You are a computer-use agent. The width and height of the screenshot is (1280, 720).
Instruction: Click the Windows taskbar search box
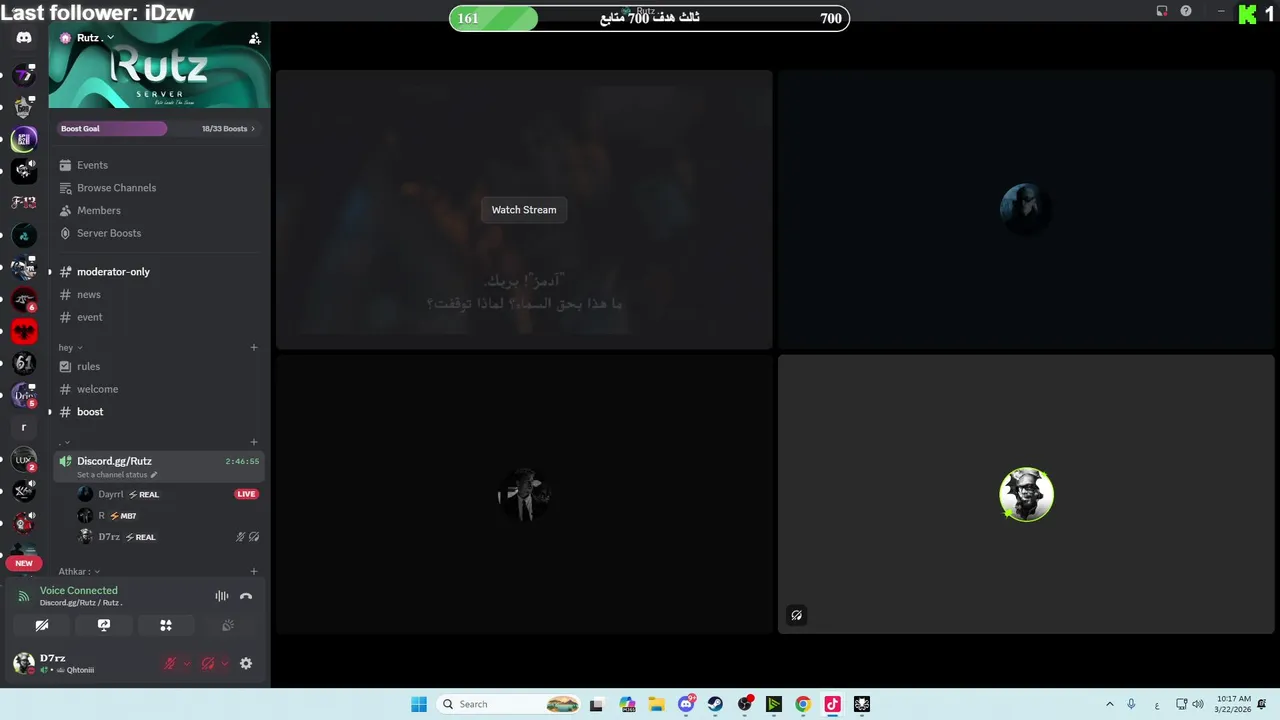click(x=510, y=704)
